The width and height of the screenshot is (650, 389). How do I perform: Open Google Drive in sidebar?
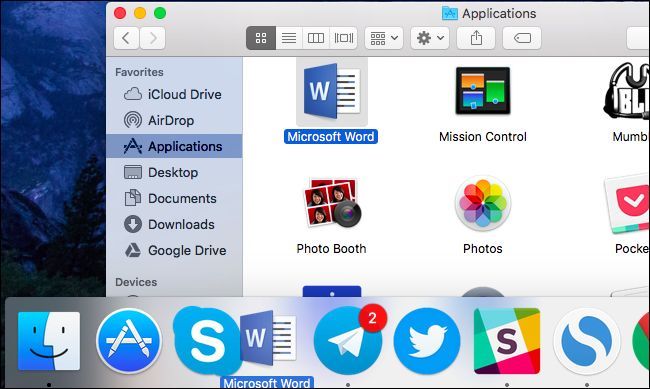point(174,250)
